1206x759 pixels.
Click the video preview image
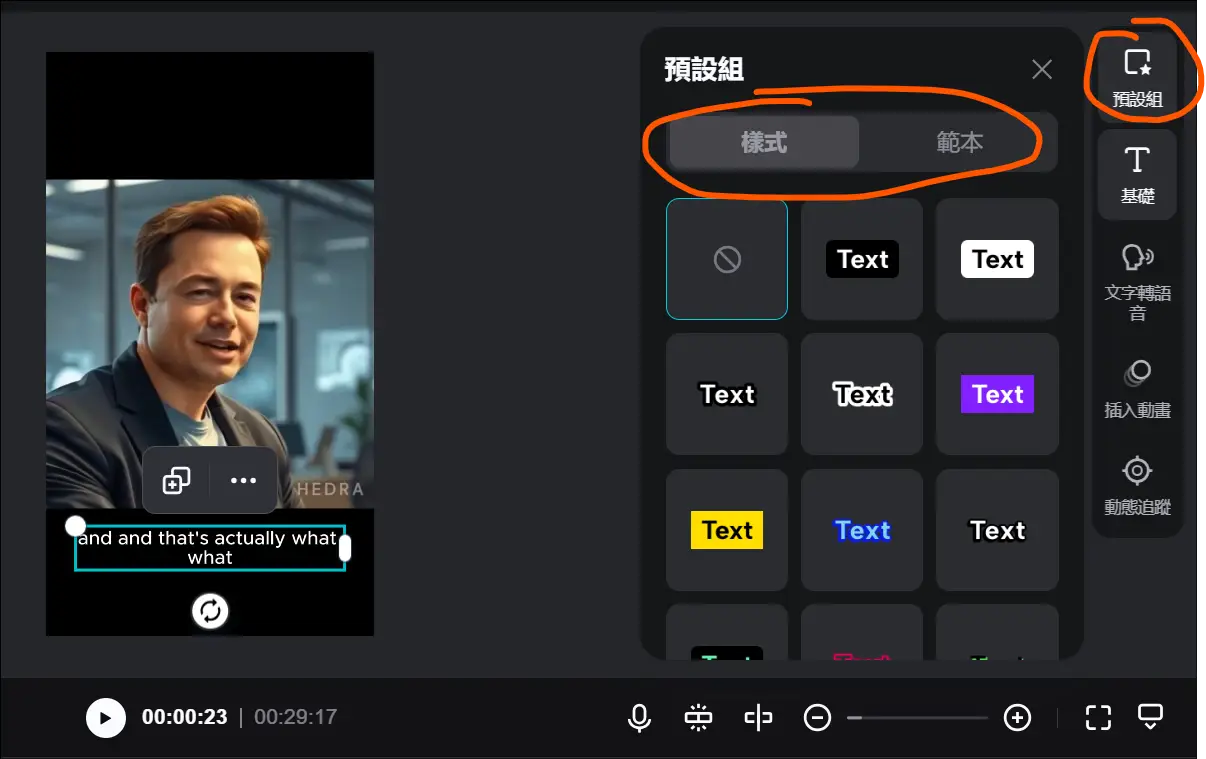(210, 344)
